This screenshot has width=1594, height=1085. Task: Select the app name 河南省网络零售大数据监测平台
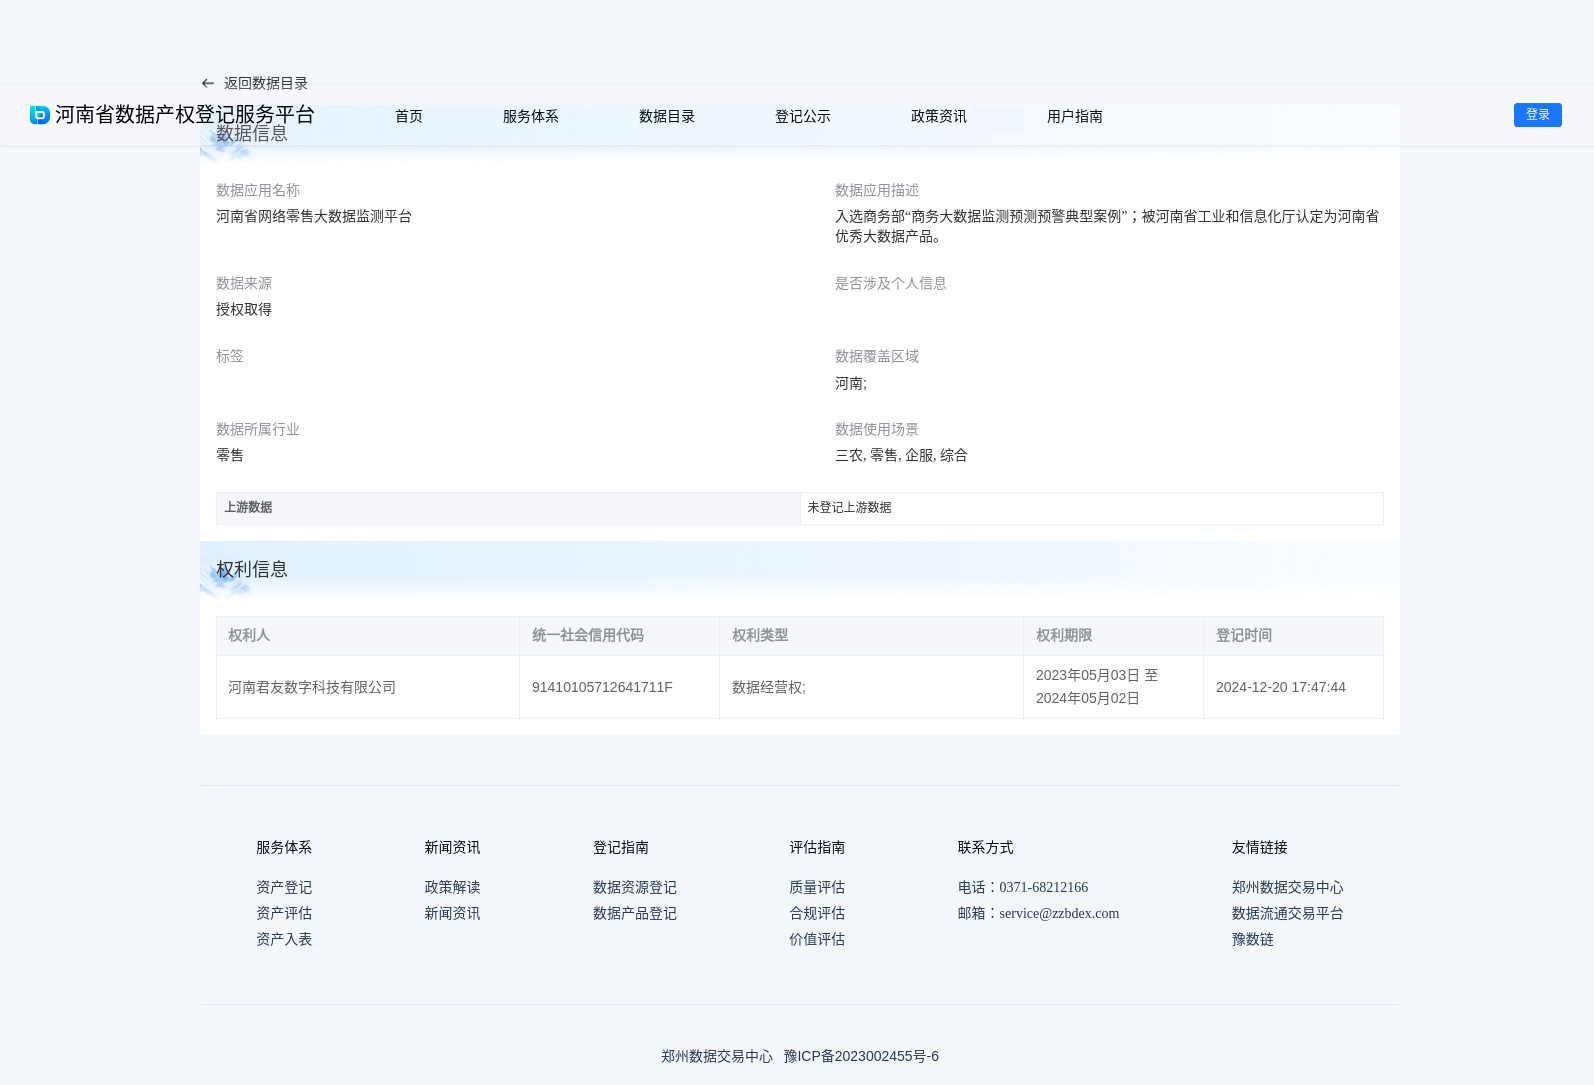[314, 216]
